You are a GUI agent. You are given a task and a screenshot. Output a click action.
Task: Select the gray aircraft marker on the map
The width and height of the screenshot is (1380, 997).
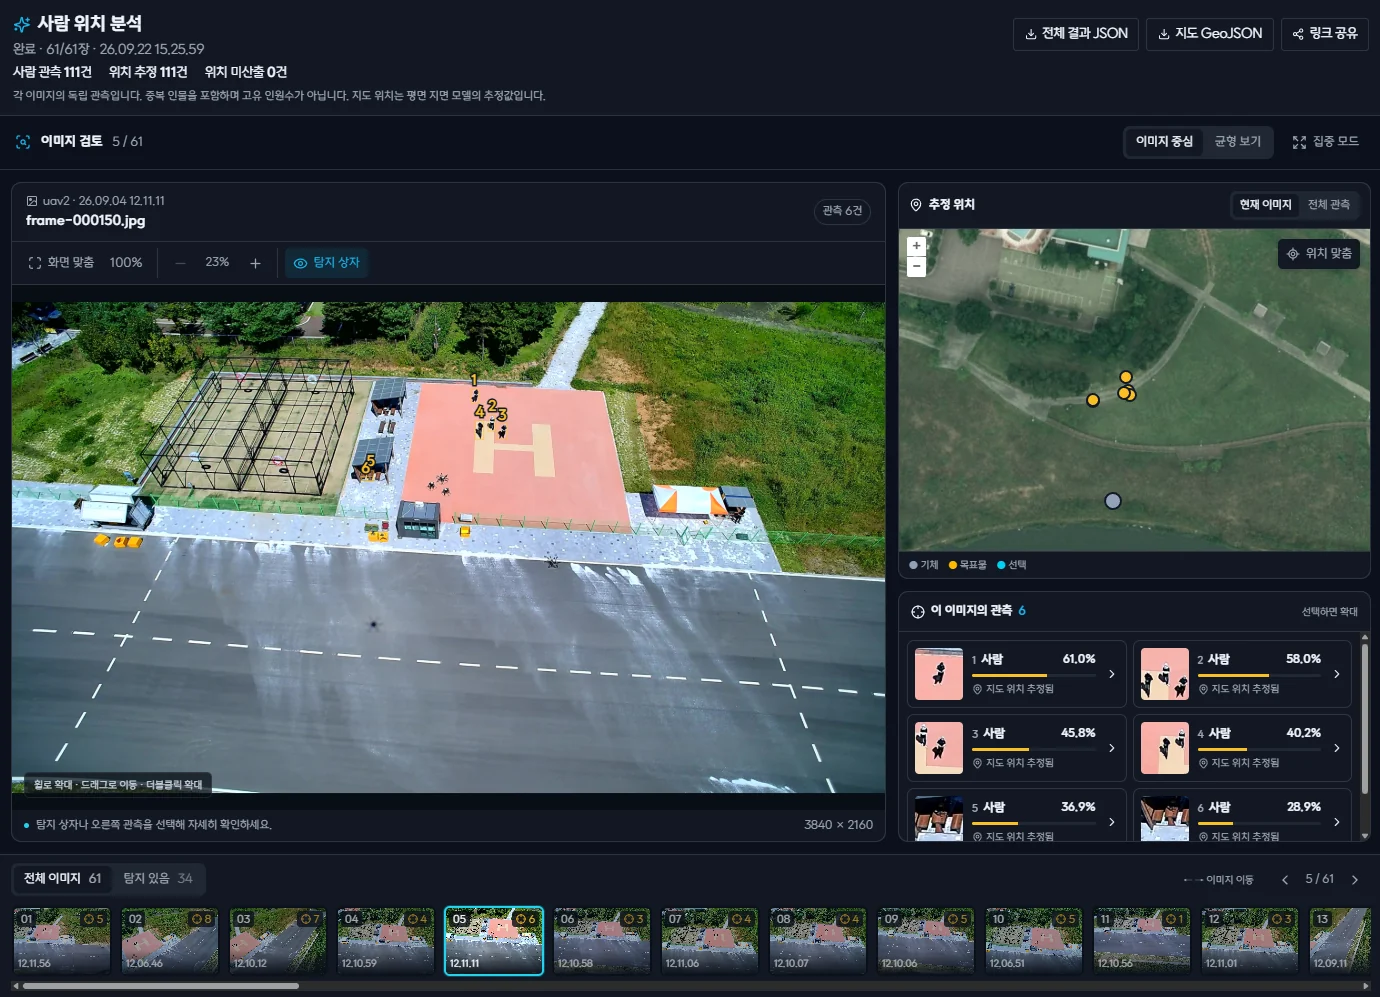[x=1113, y=501]
